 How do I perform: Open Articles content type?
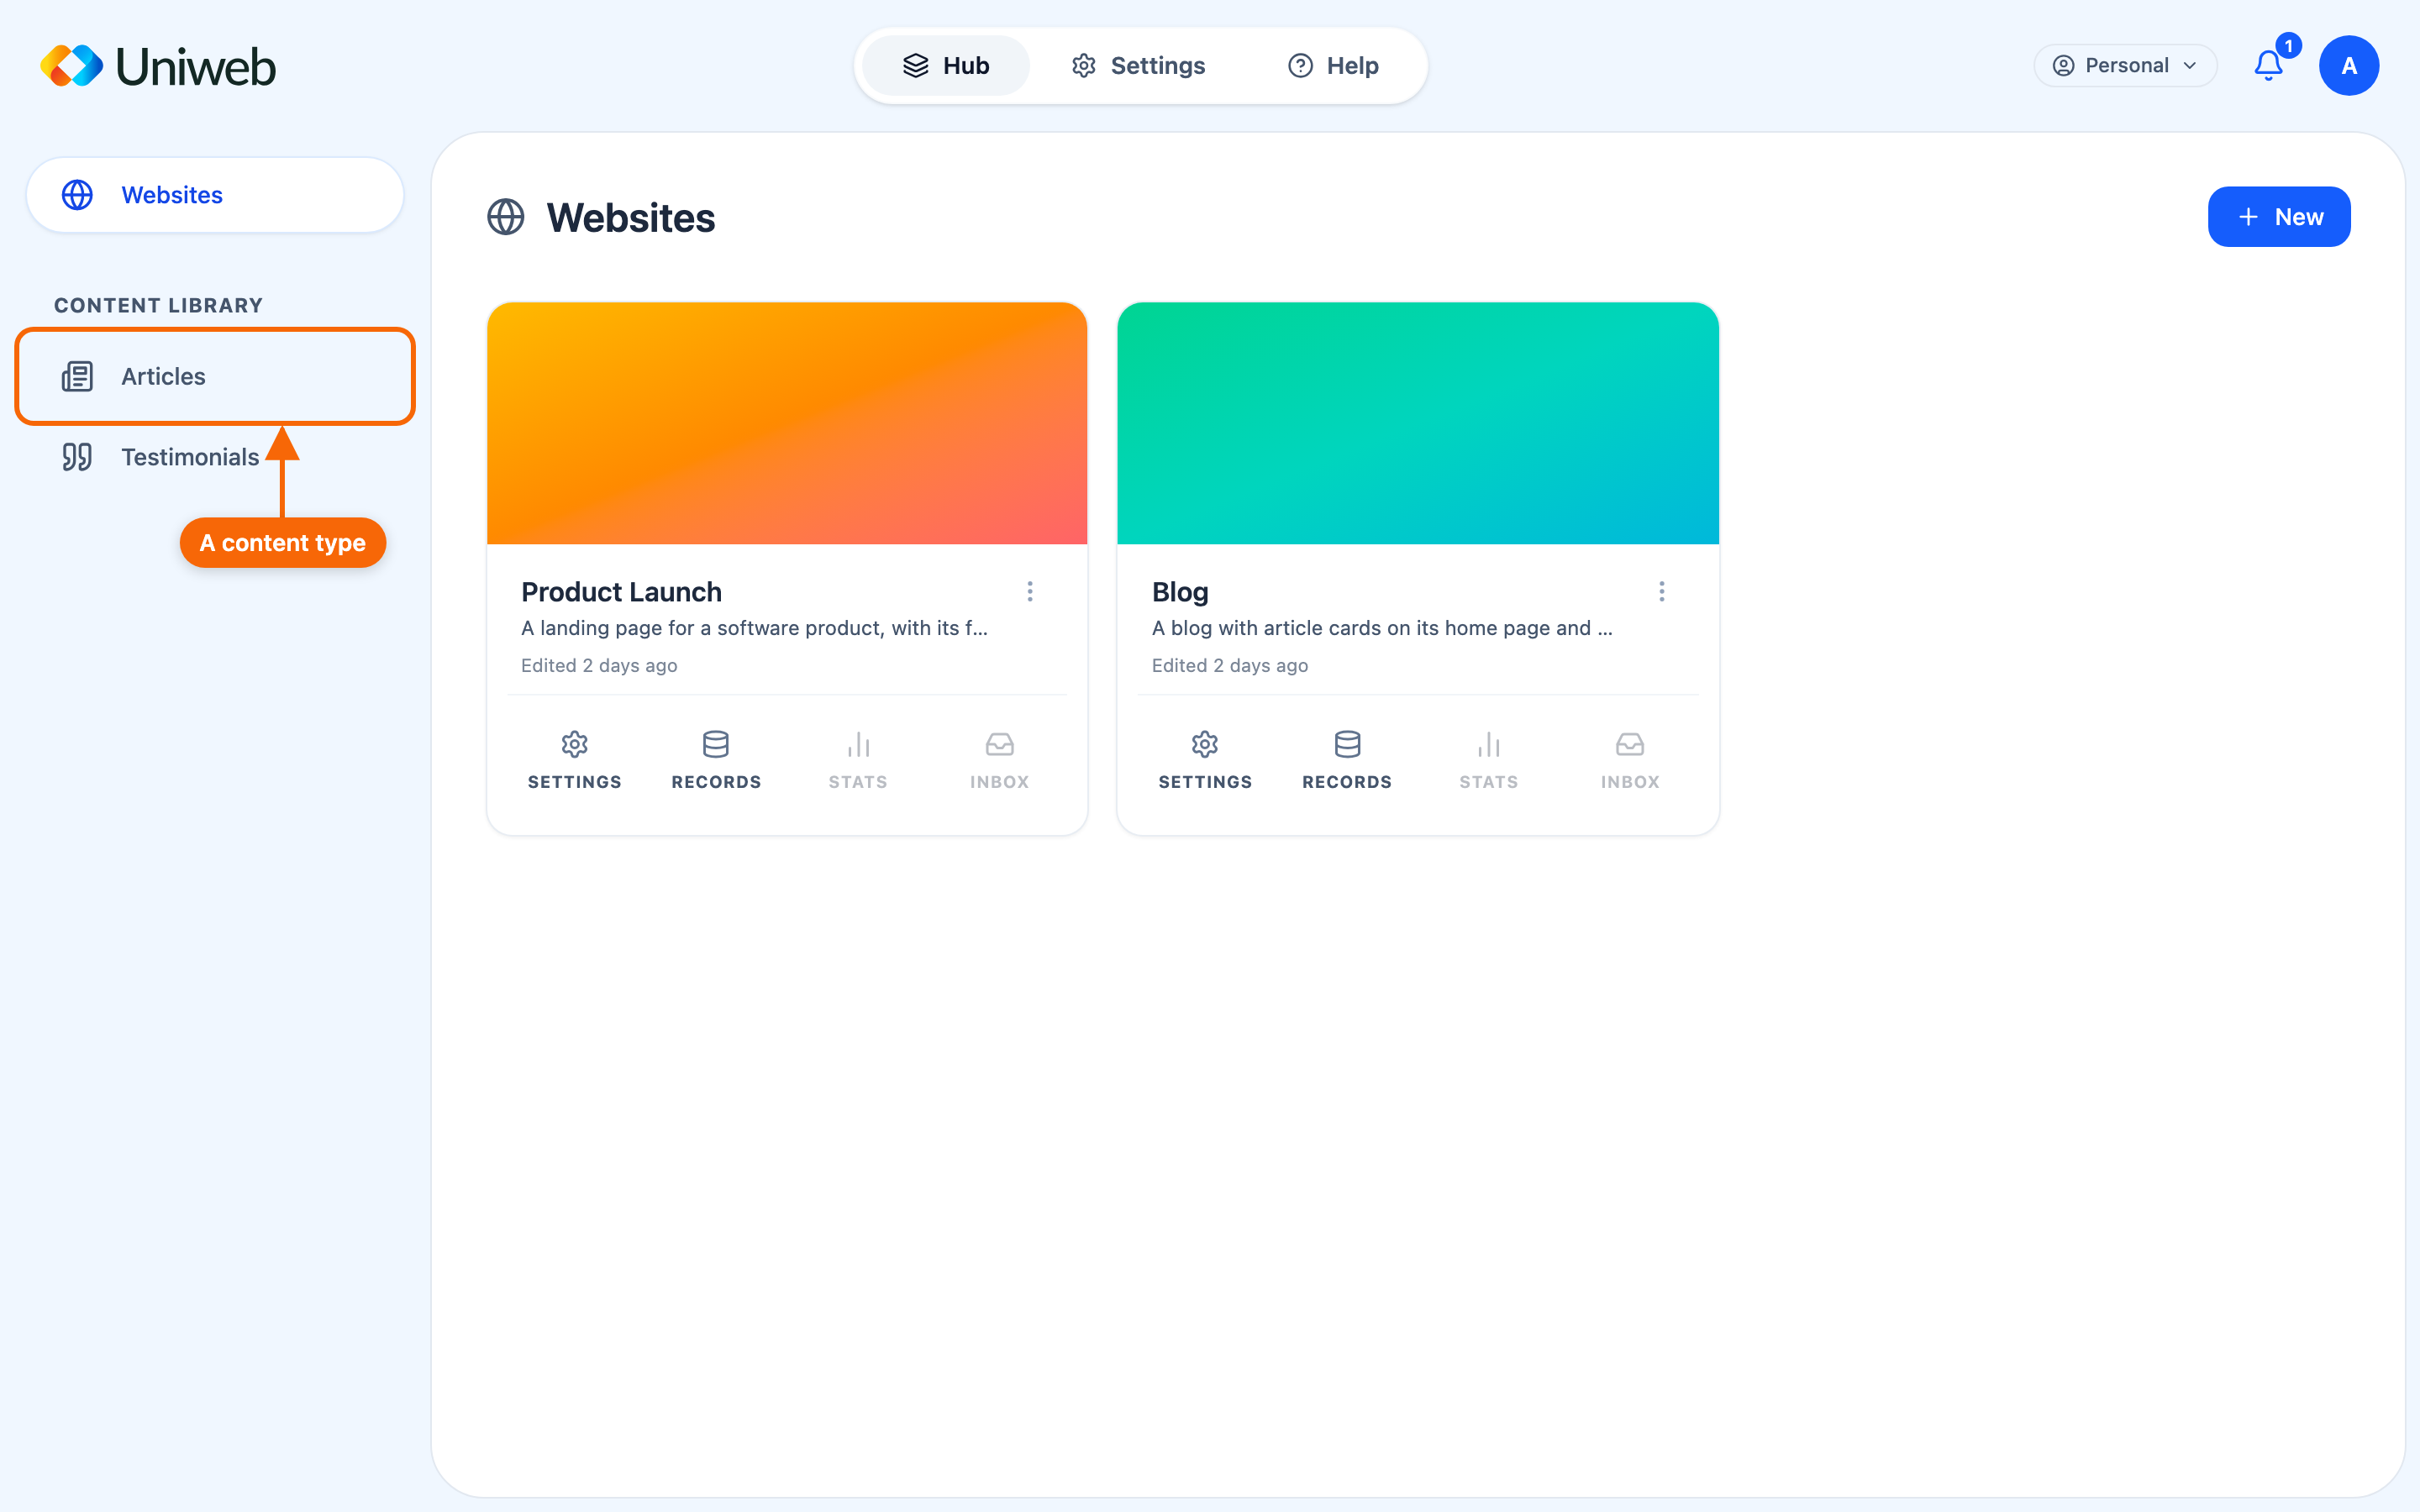pyautogui.click(x=215, y=376)
